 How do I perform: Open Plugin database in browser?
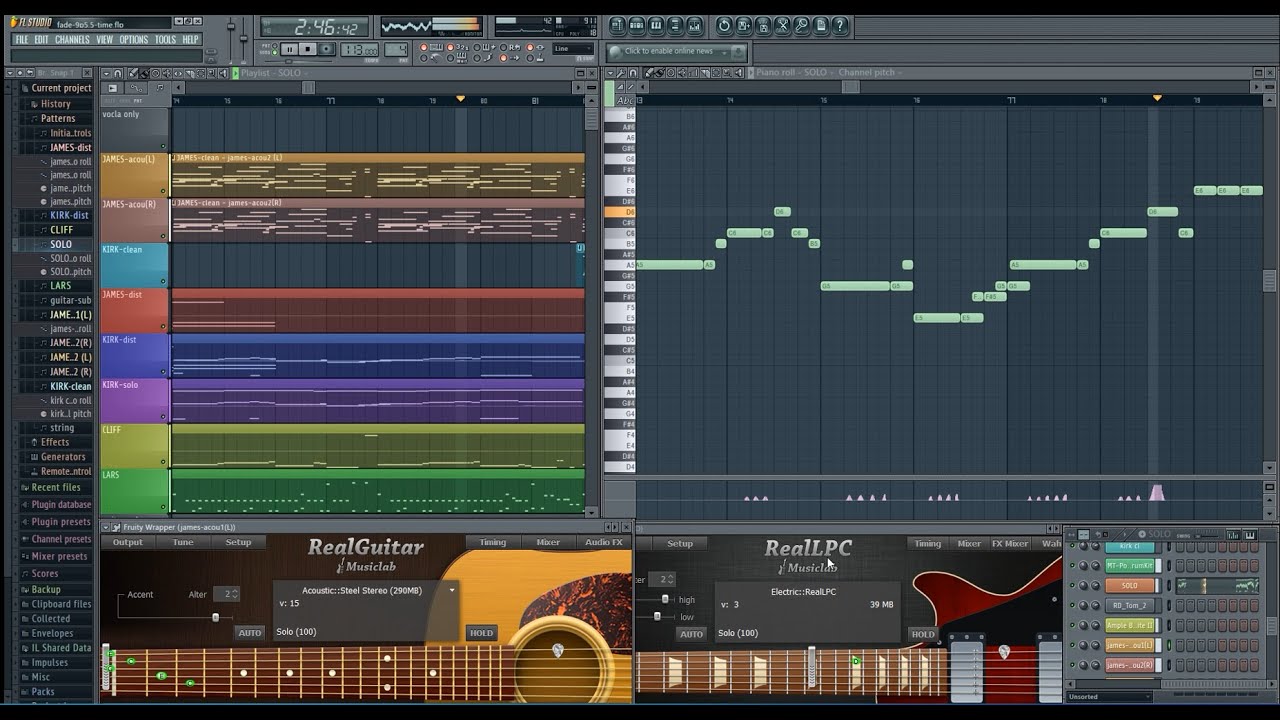pyautogui.click(x=61, y=505)
